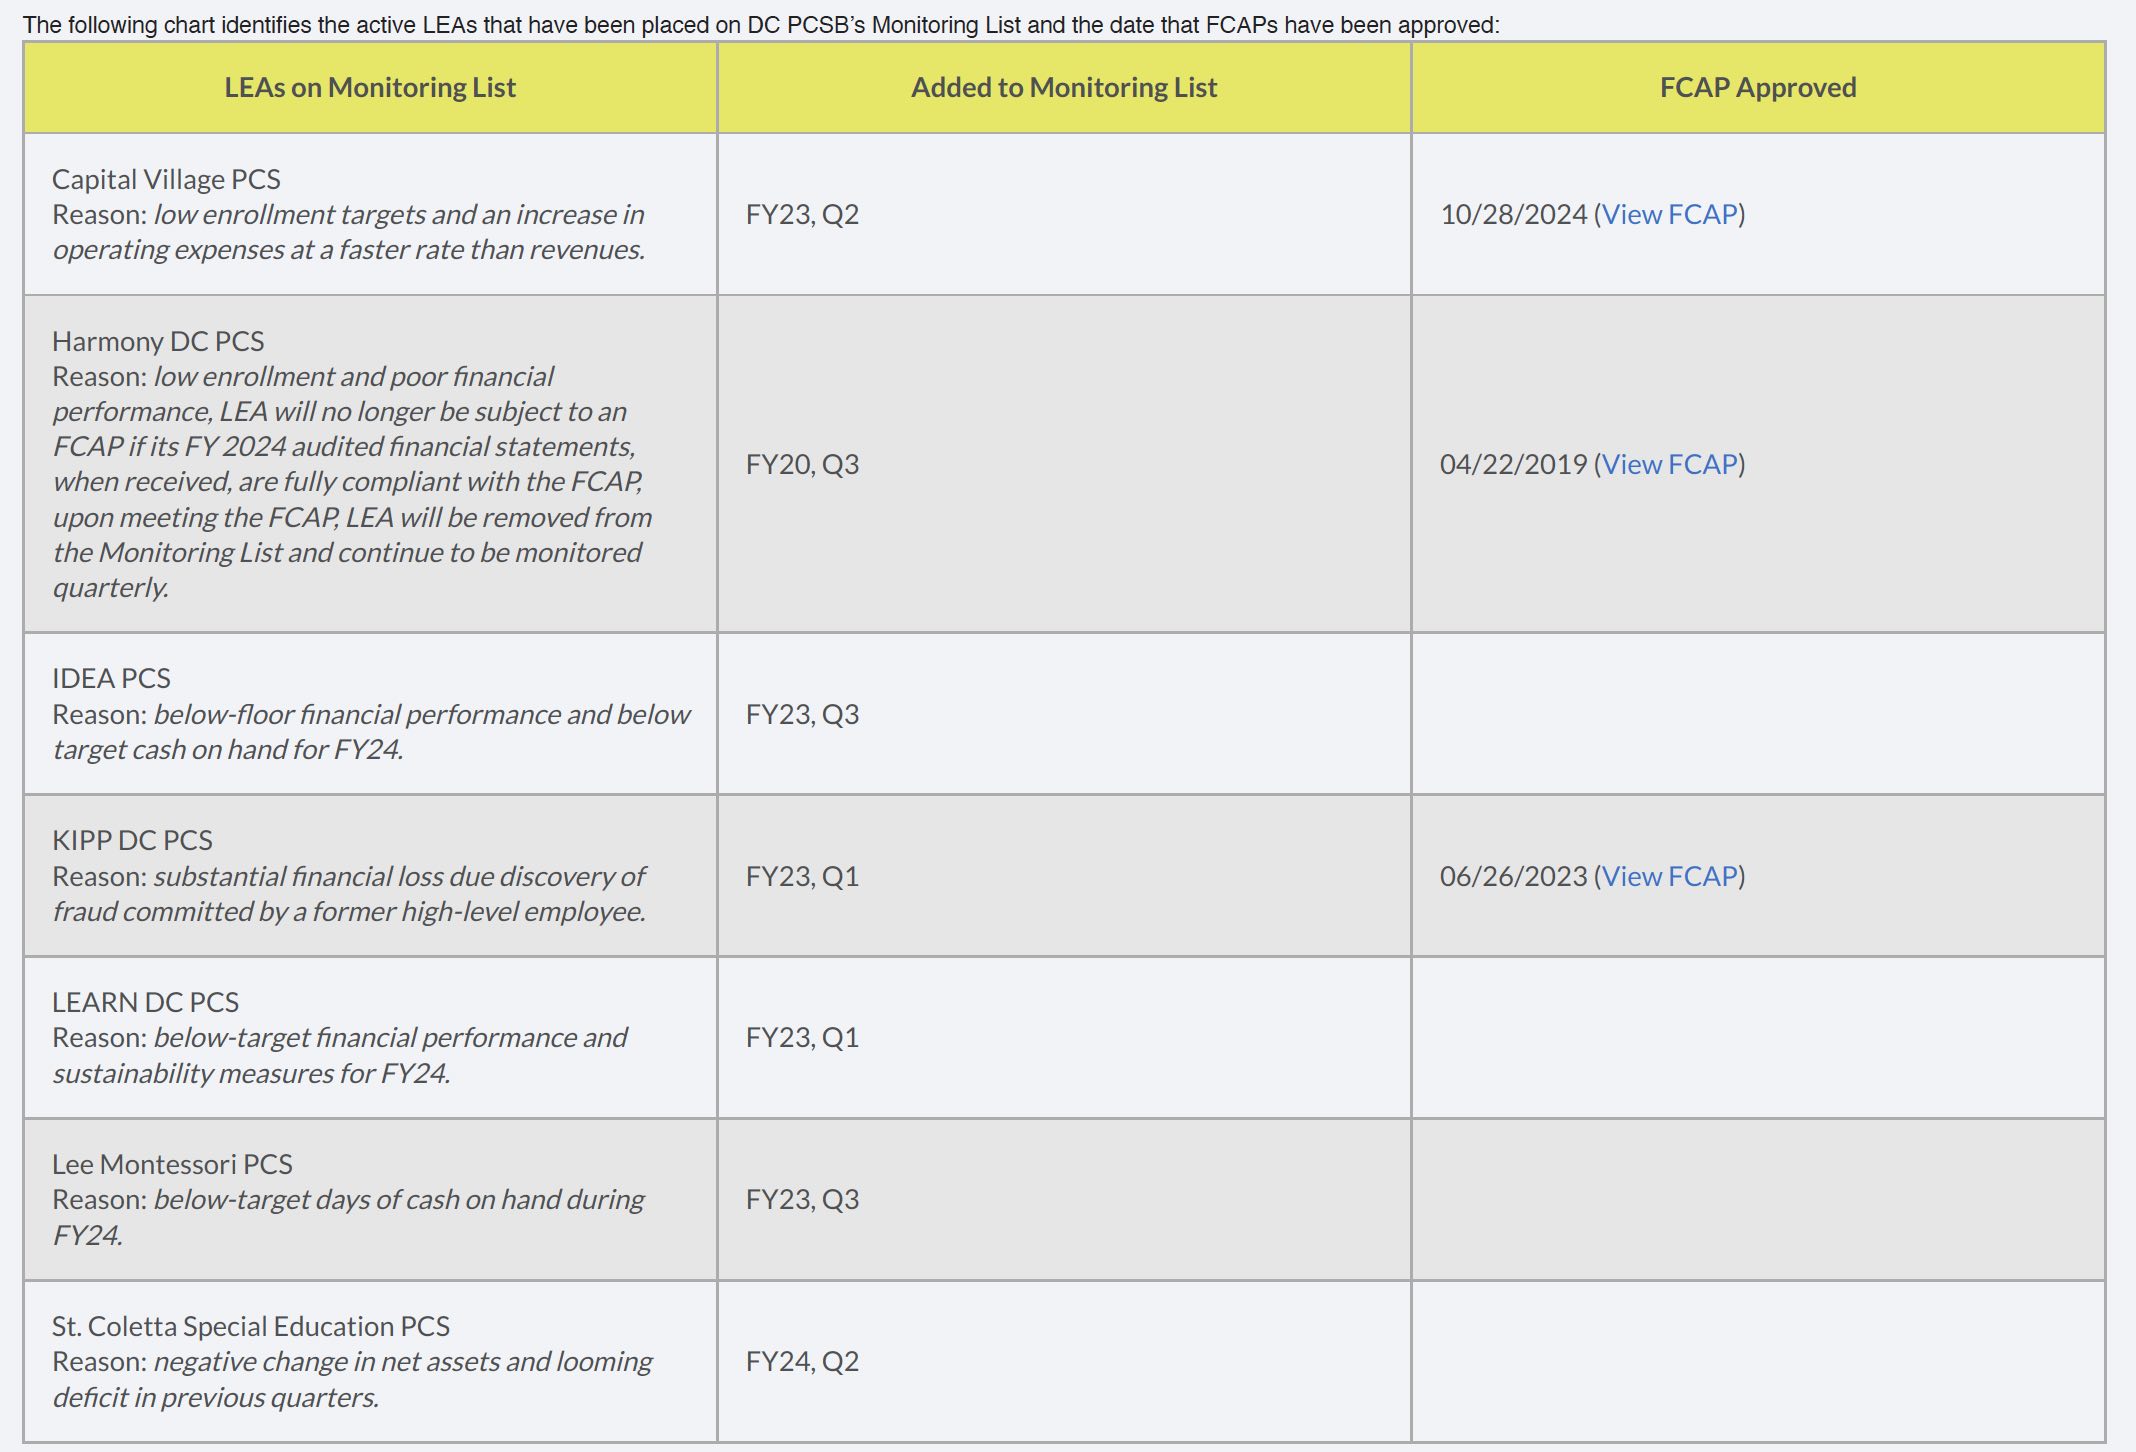2136x1452 pixels.
Task: Click St. Coletta Special Education PCS name
Action: pos(250,1327)
